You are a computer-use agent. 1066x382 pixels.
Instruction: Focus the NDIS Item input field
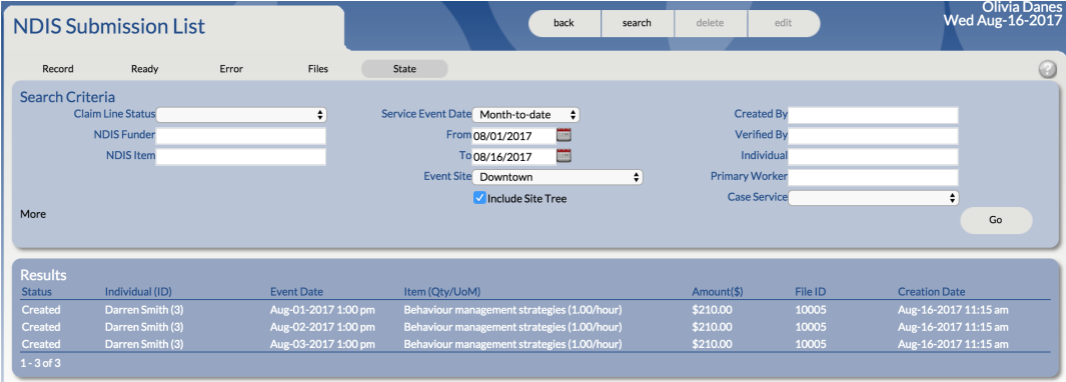click(241, 156)
